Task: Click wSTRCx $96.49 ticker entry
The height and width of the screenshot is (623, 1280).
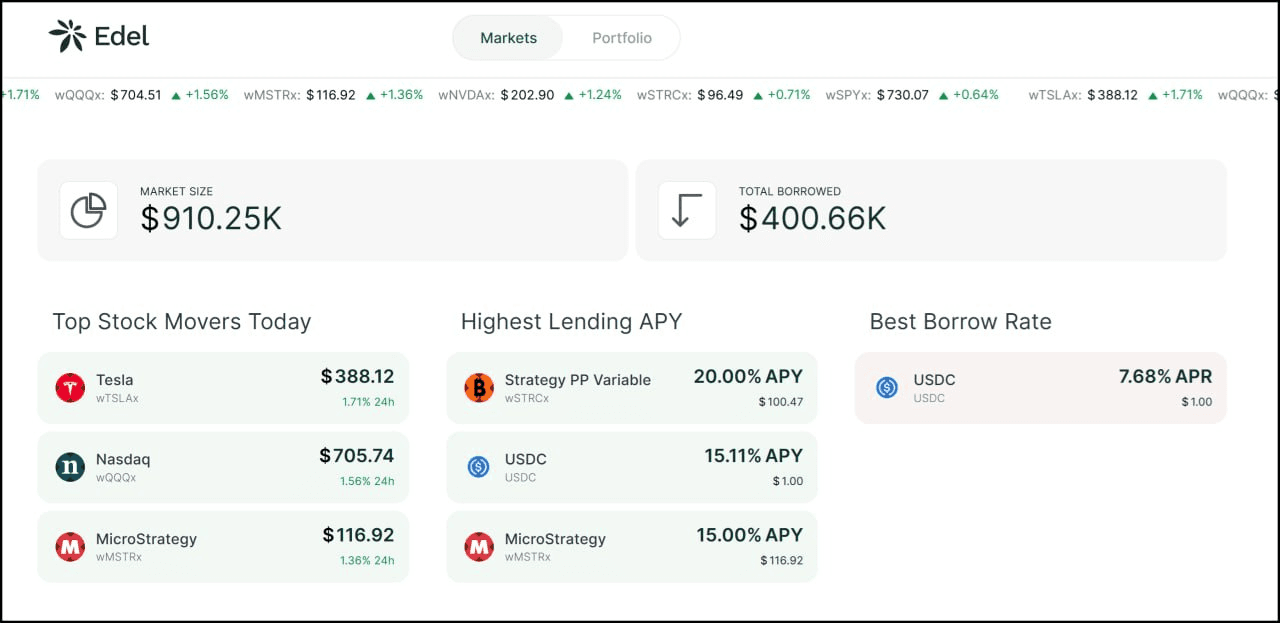Action: point(723,95)
